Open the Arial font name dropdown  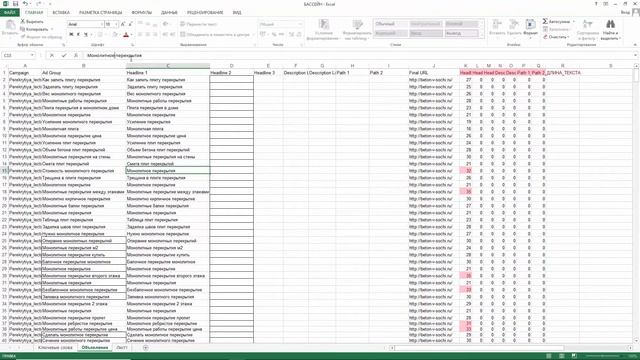coord(102,24)
